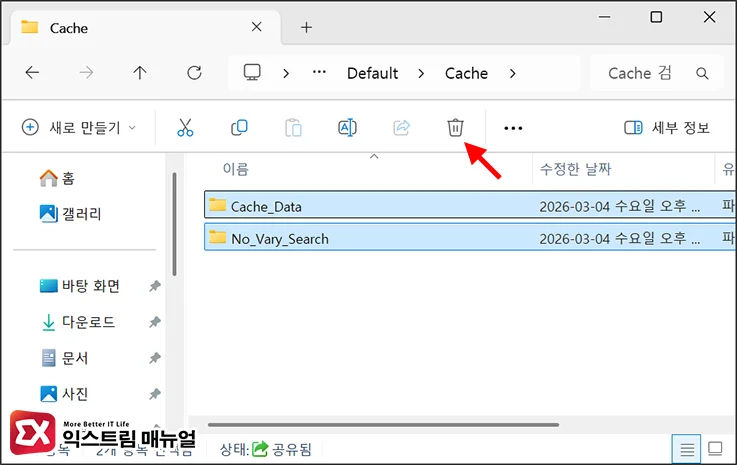Viewport: 737px width, 465px height.
Task: Click the pin icon next to 문서
Action: tap(155, 358)
